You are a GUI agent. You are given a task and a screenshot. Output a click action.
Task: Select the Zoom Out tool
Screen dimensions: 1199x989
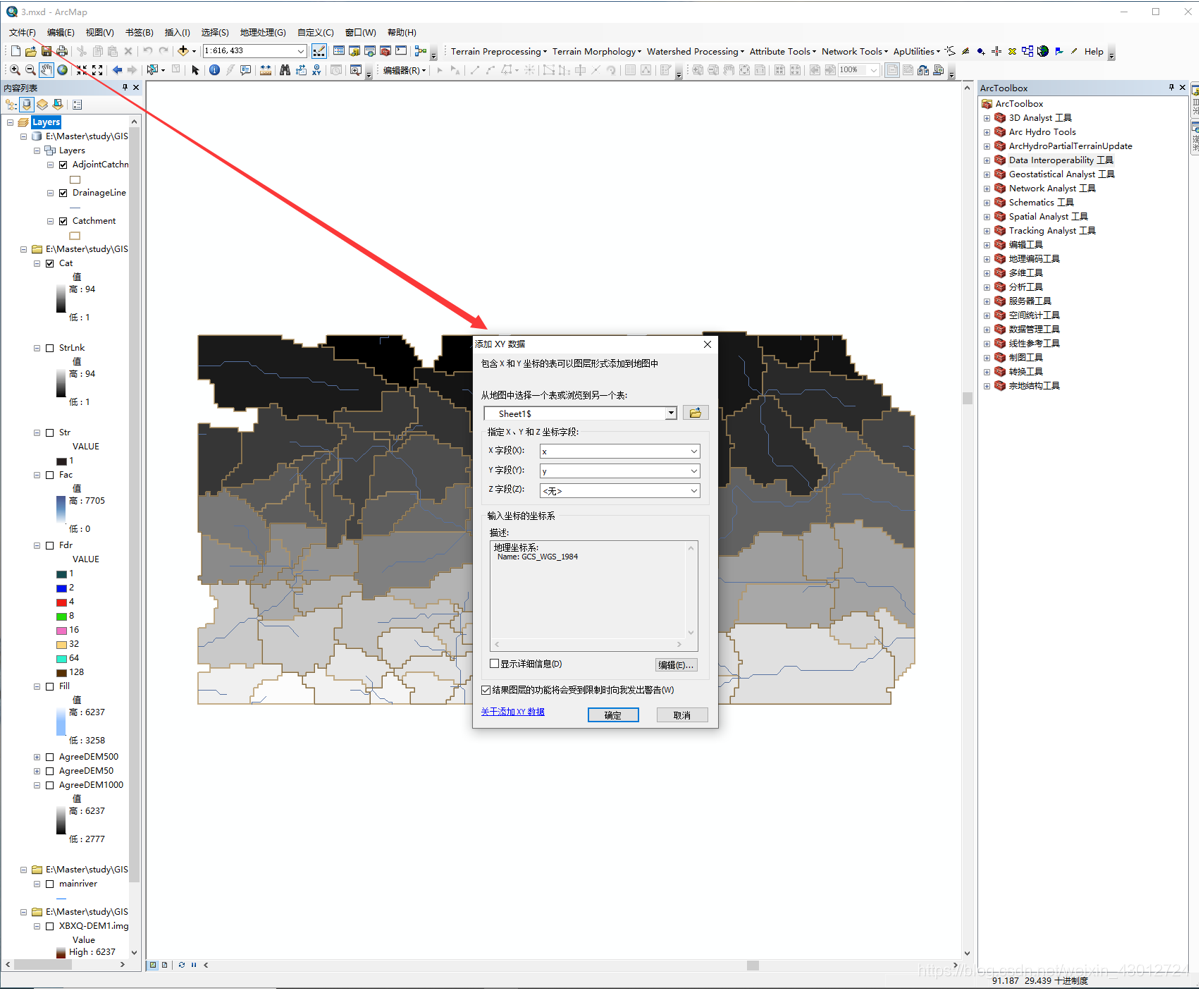[31, 70]
